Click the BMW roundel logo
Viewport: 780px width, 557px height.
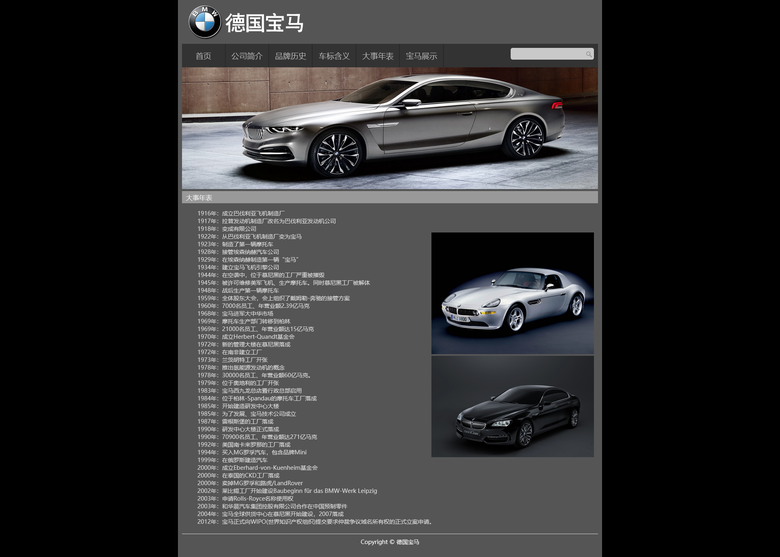pos(204,22)
